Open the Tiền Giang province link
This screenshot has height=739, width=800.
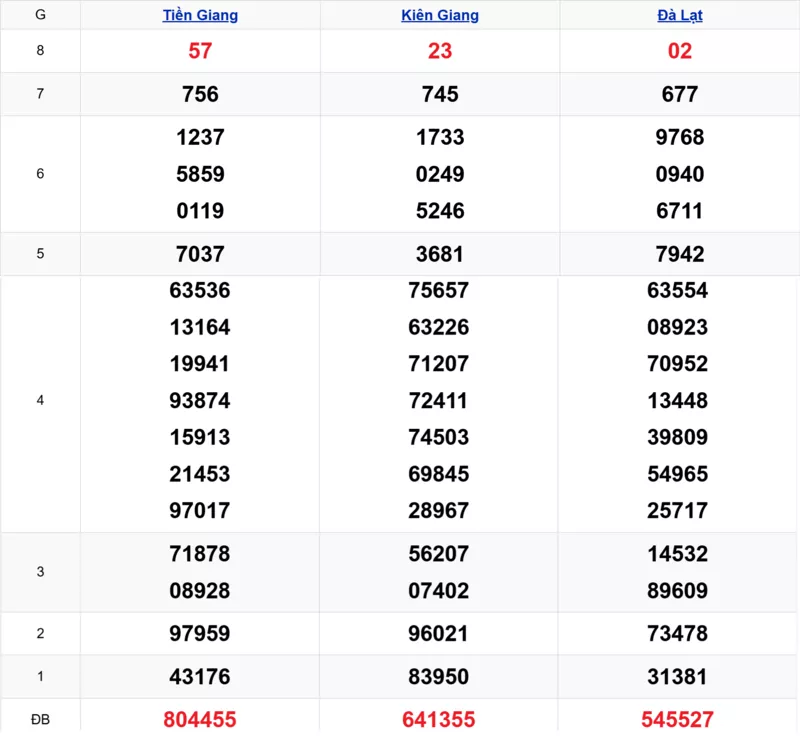tap(200, 15)
